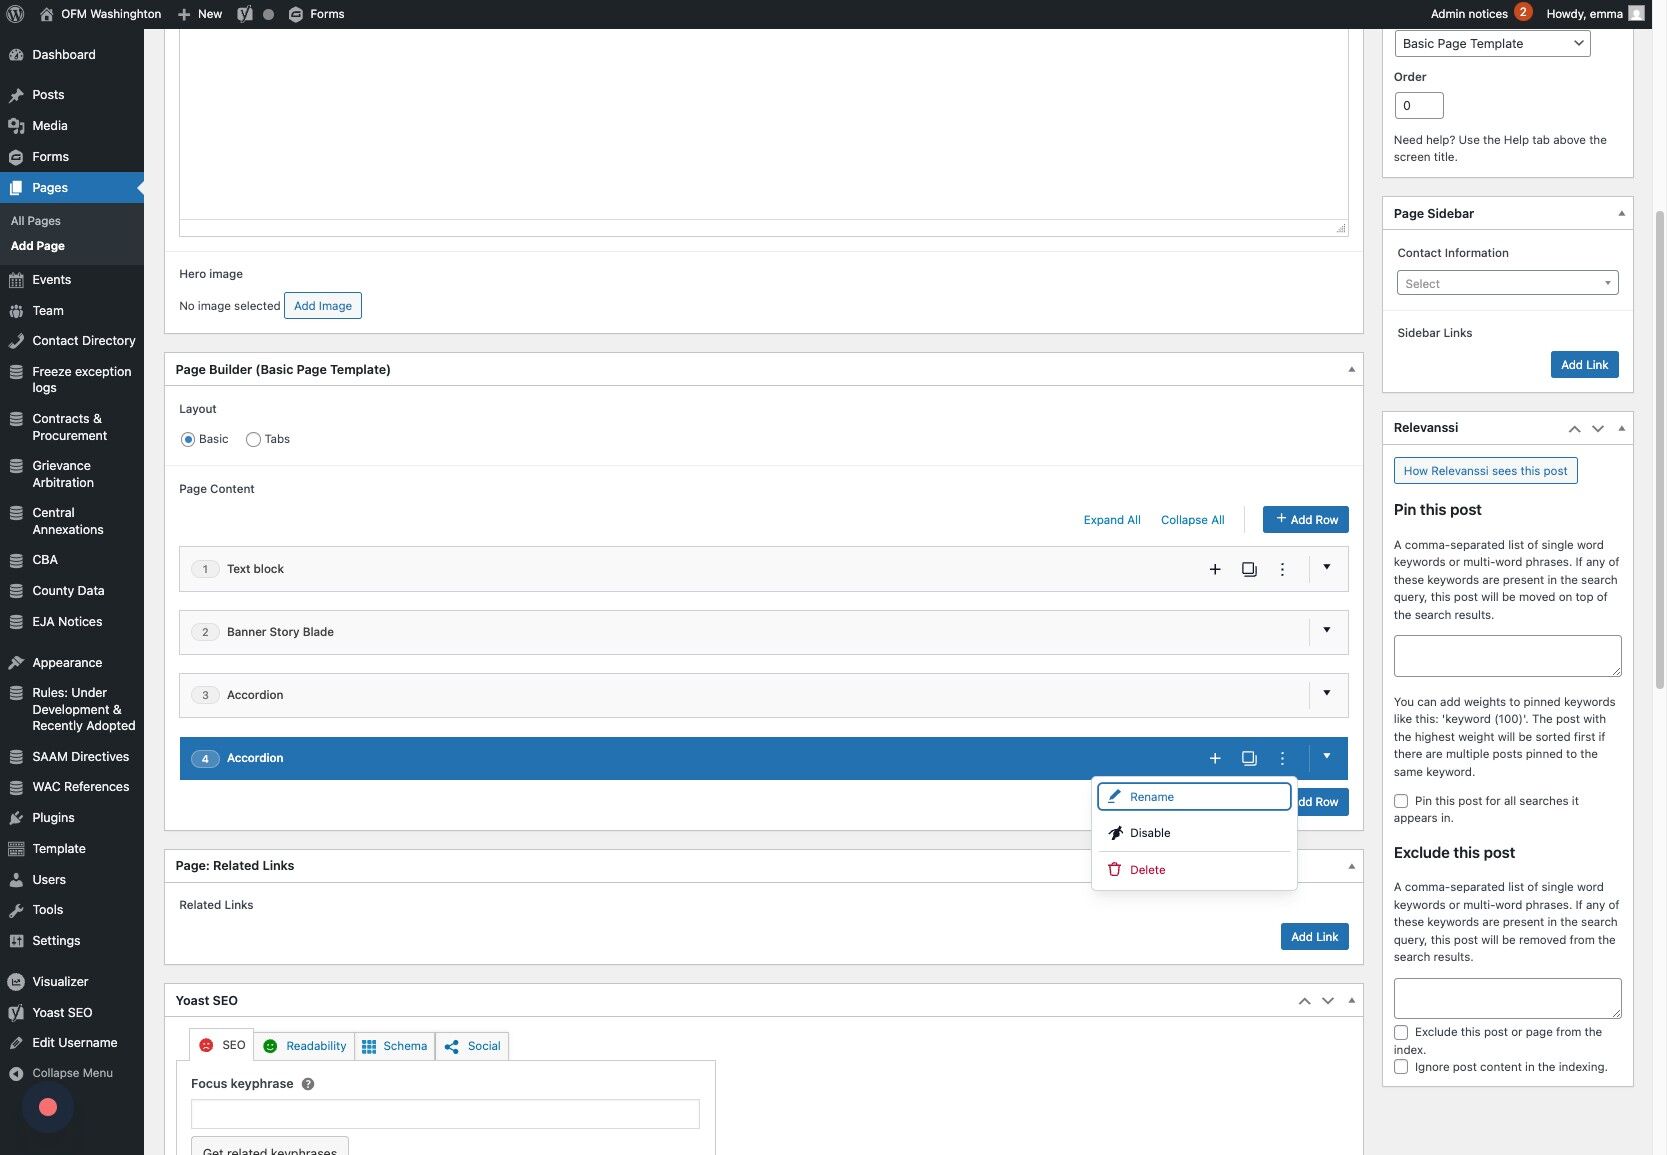Viewport: 1667px width, 1155px height.
Task: Choose Rename from the row menu
Action: (1194, 797)
